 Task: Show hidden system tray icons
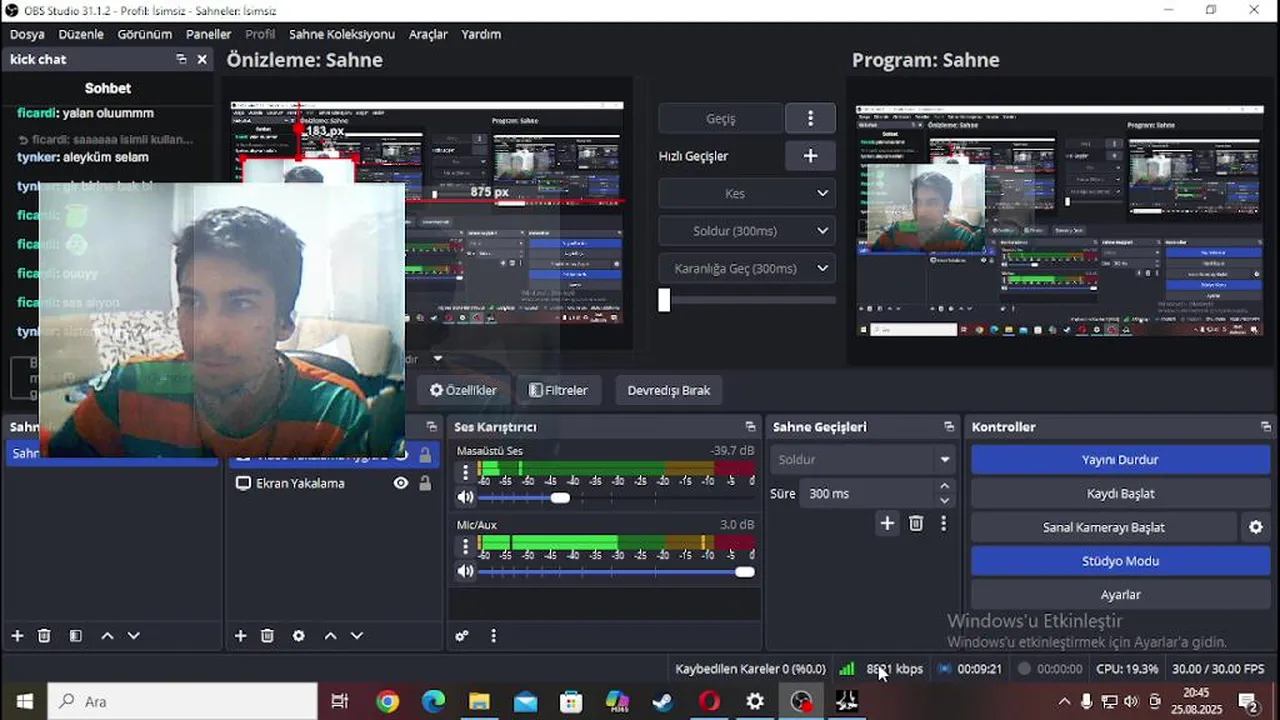tap(1064, 702)
